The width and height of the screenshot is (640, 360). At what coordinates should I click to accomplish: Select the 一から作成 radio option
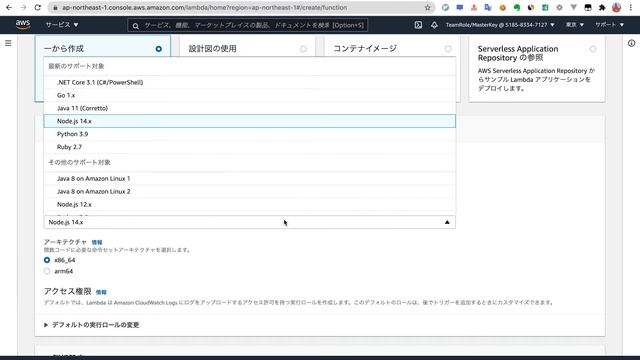(x=158, y=49)
